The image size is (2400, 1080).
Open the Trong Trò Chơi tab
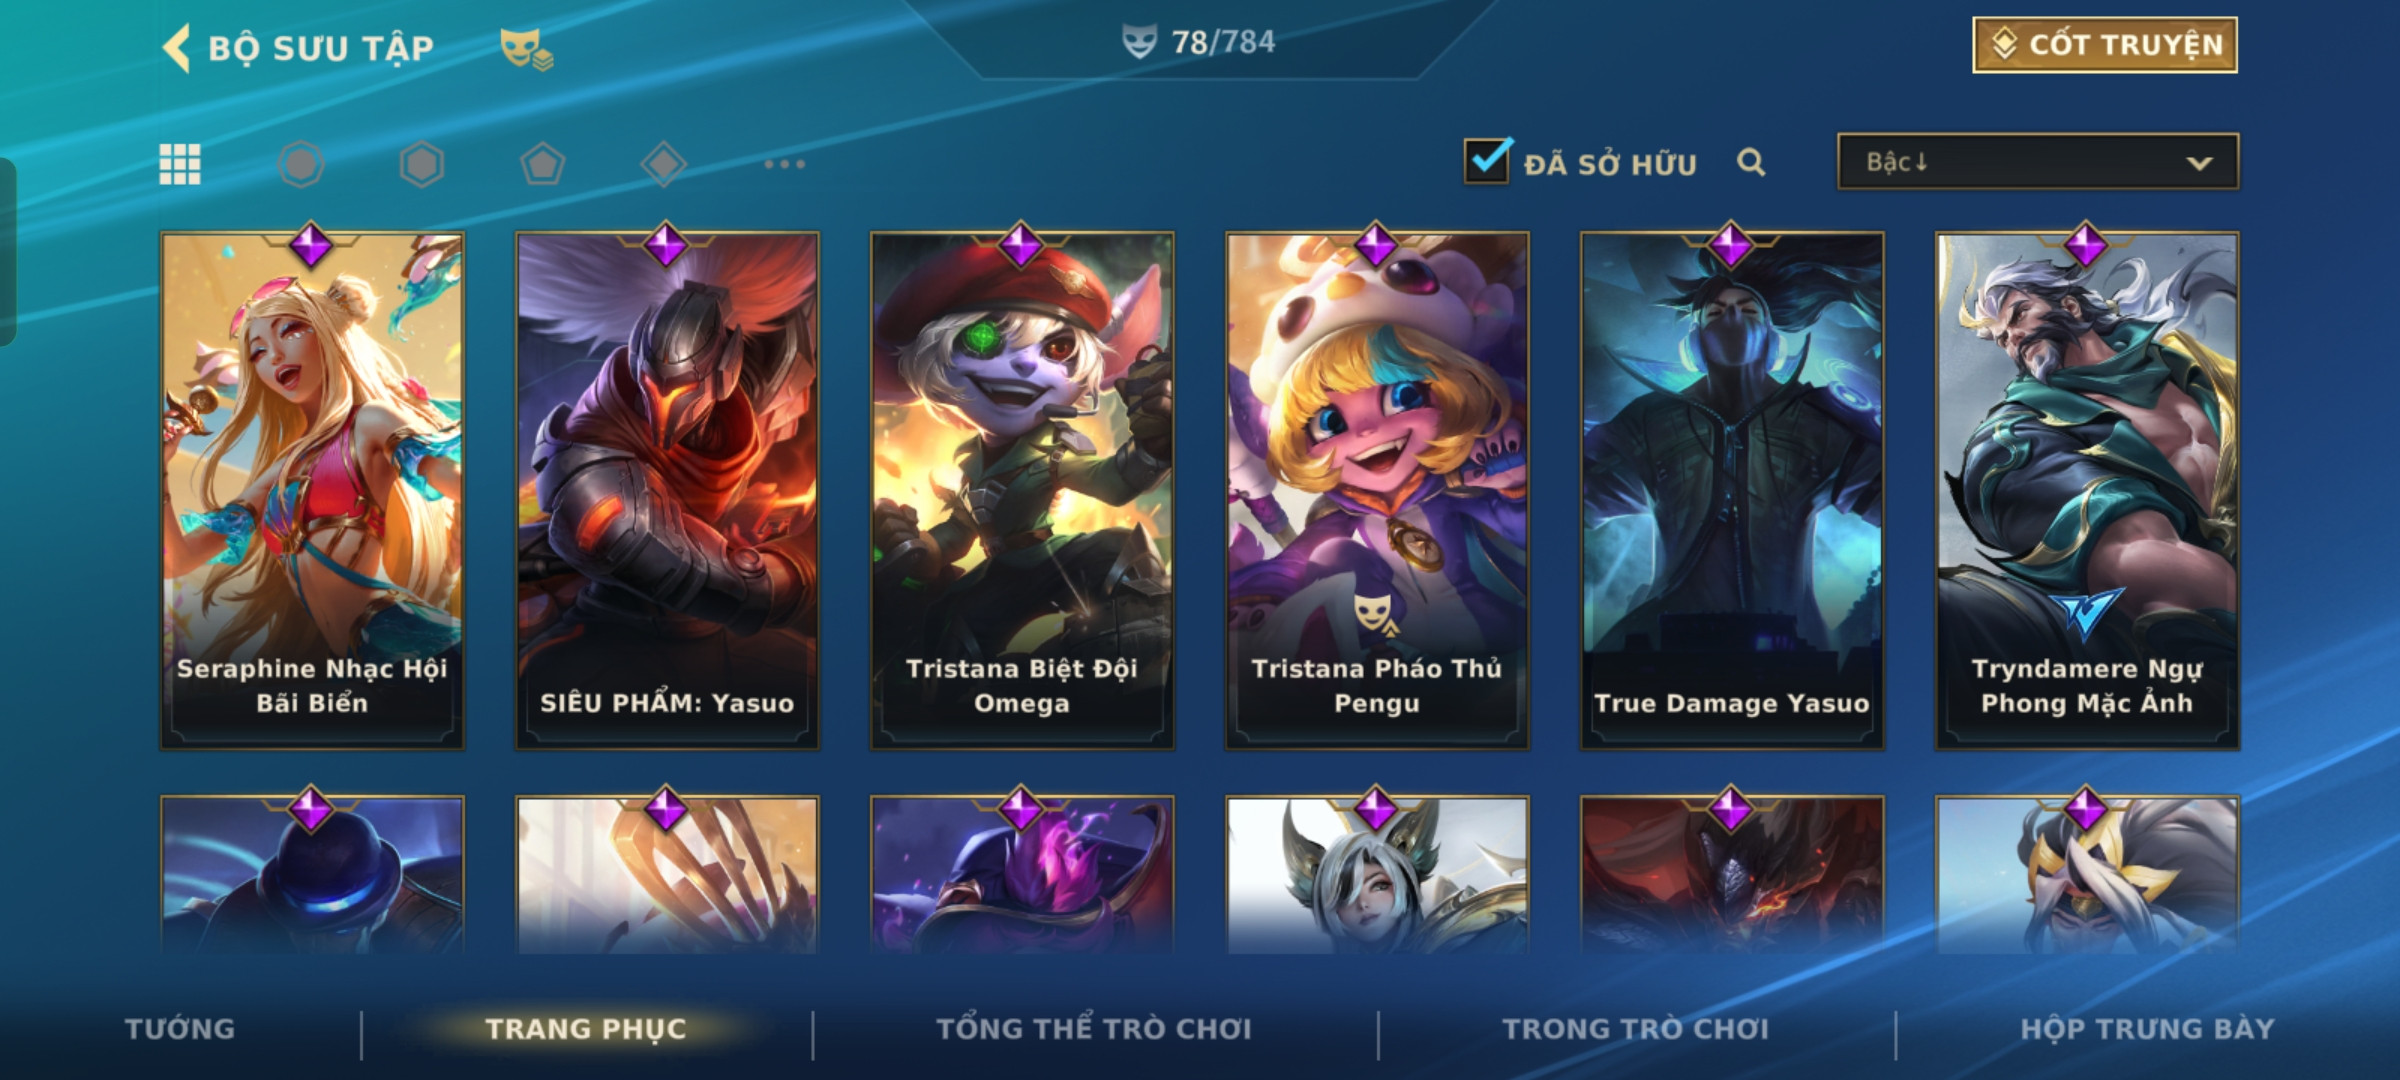pyautogui.click(x=1636, y=1029)
